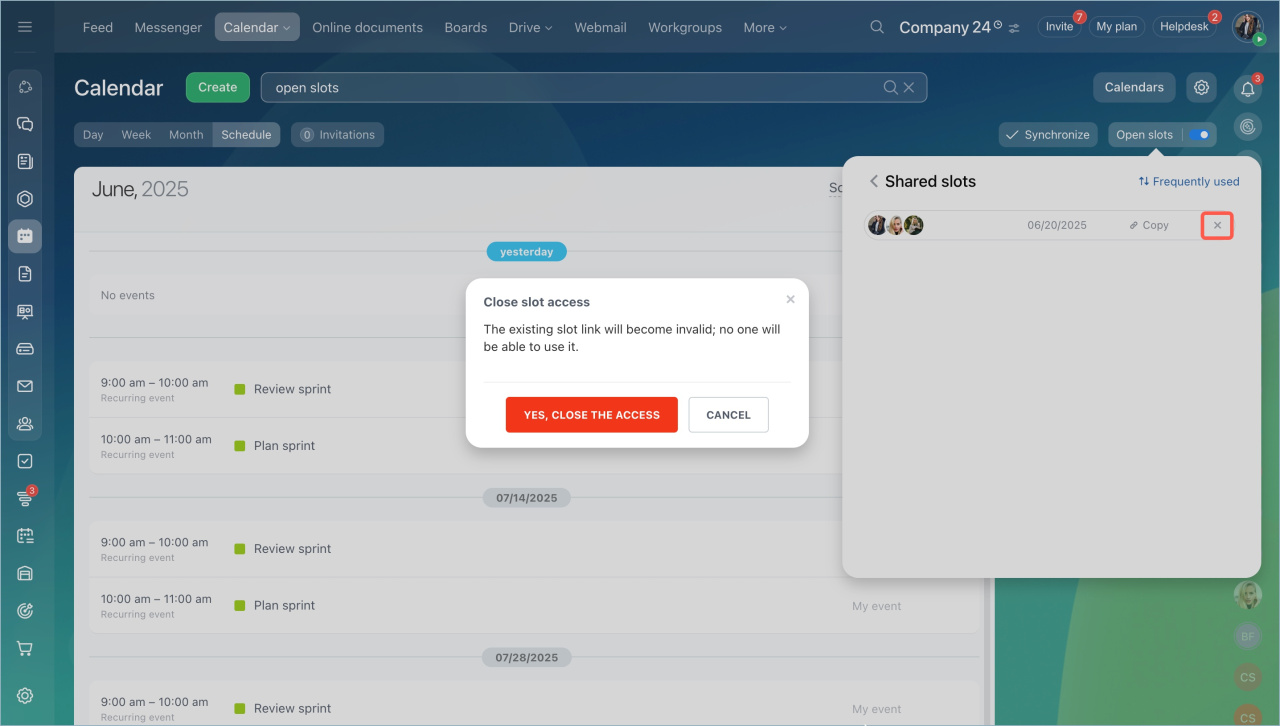Open Mail icon in left sidebar
The width and height of the screenshot is (1280, 726).
click(x=25, y=386)
